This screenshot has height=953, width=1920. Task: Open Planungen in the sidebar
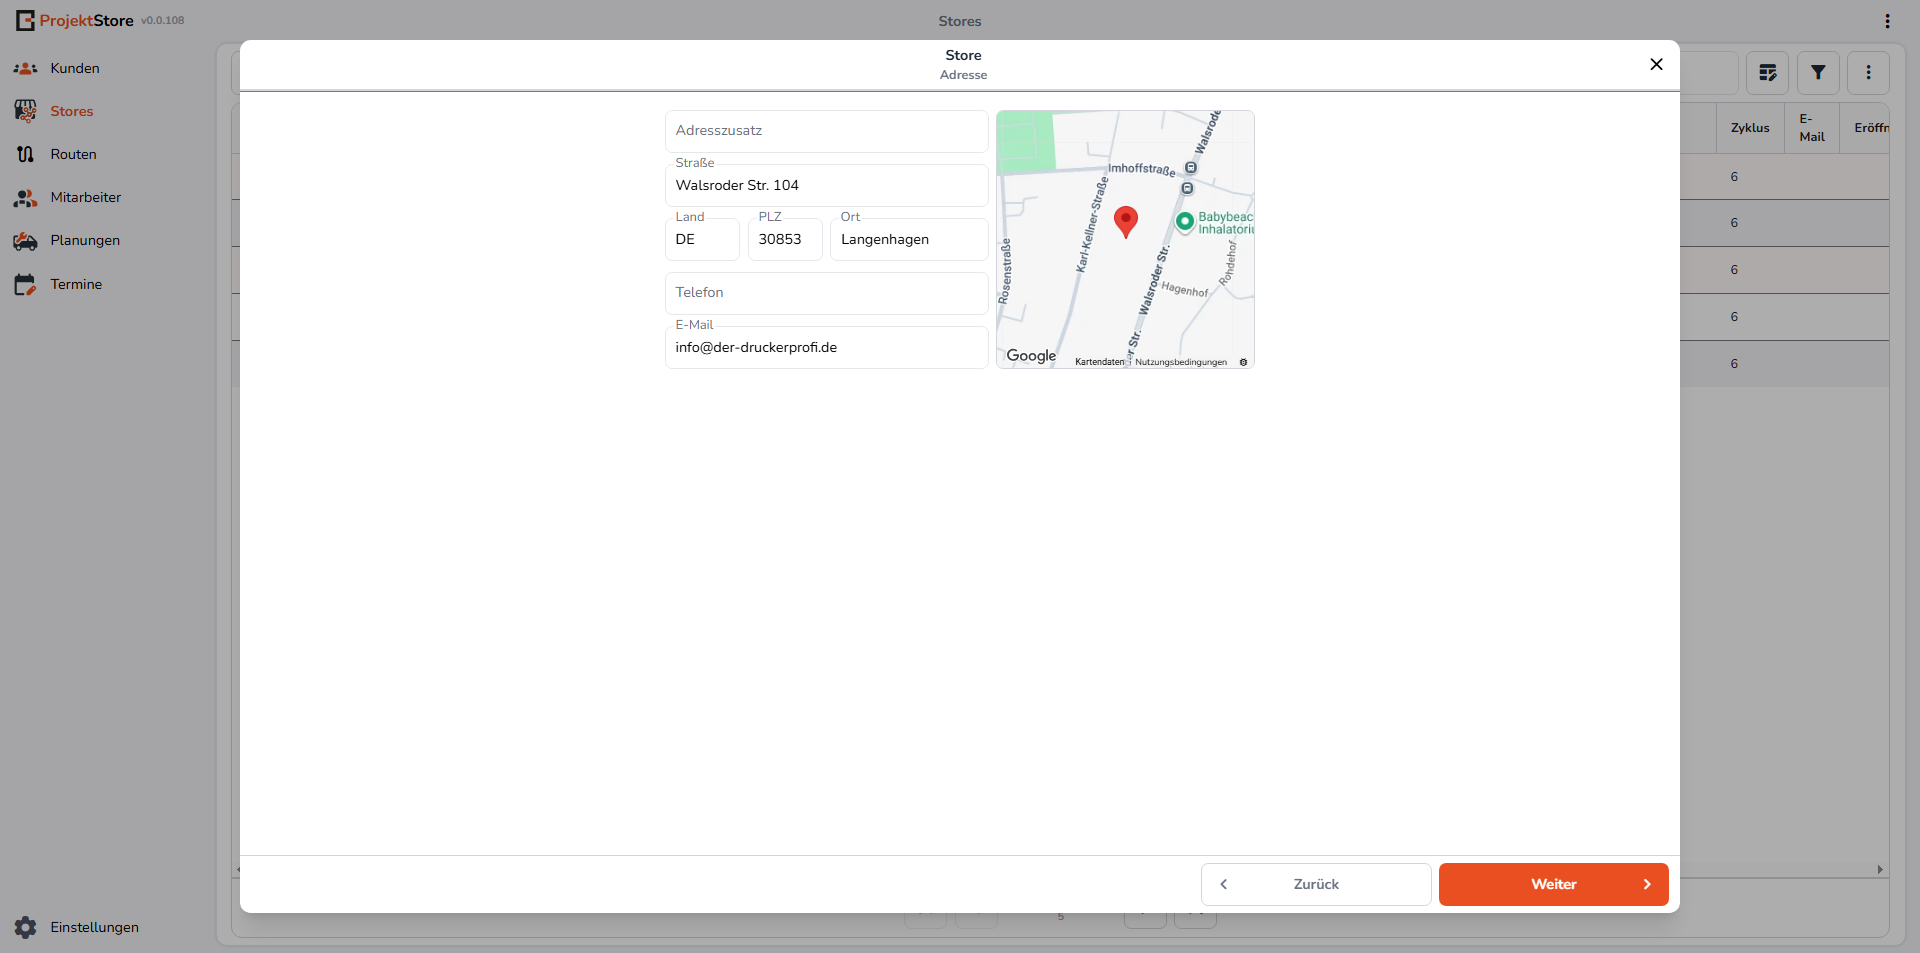[85, 241]
